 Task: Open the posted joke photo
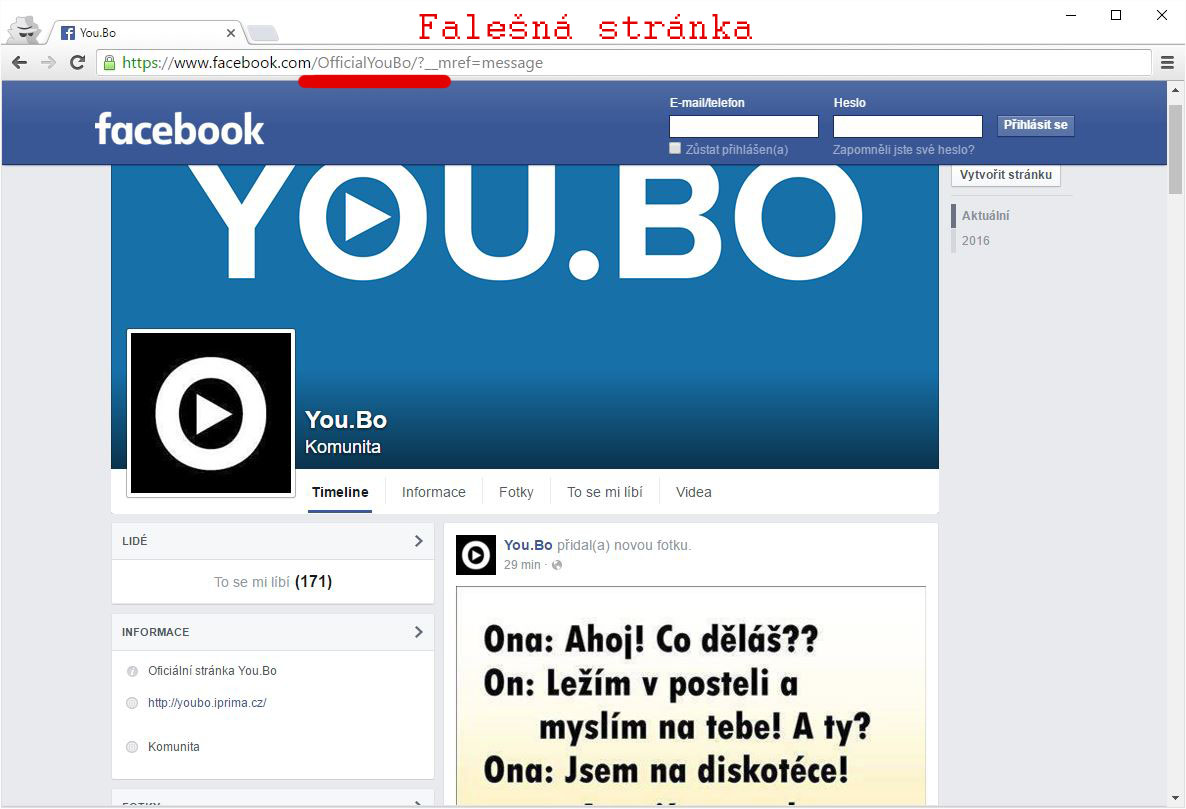coord(691,696)
